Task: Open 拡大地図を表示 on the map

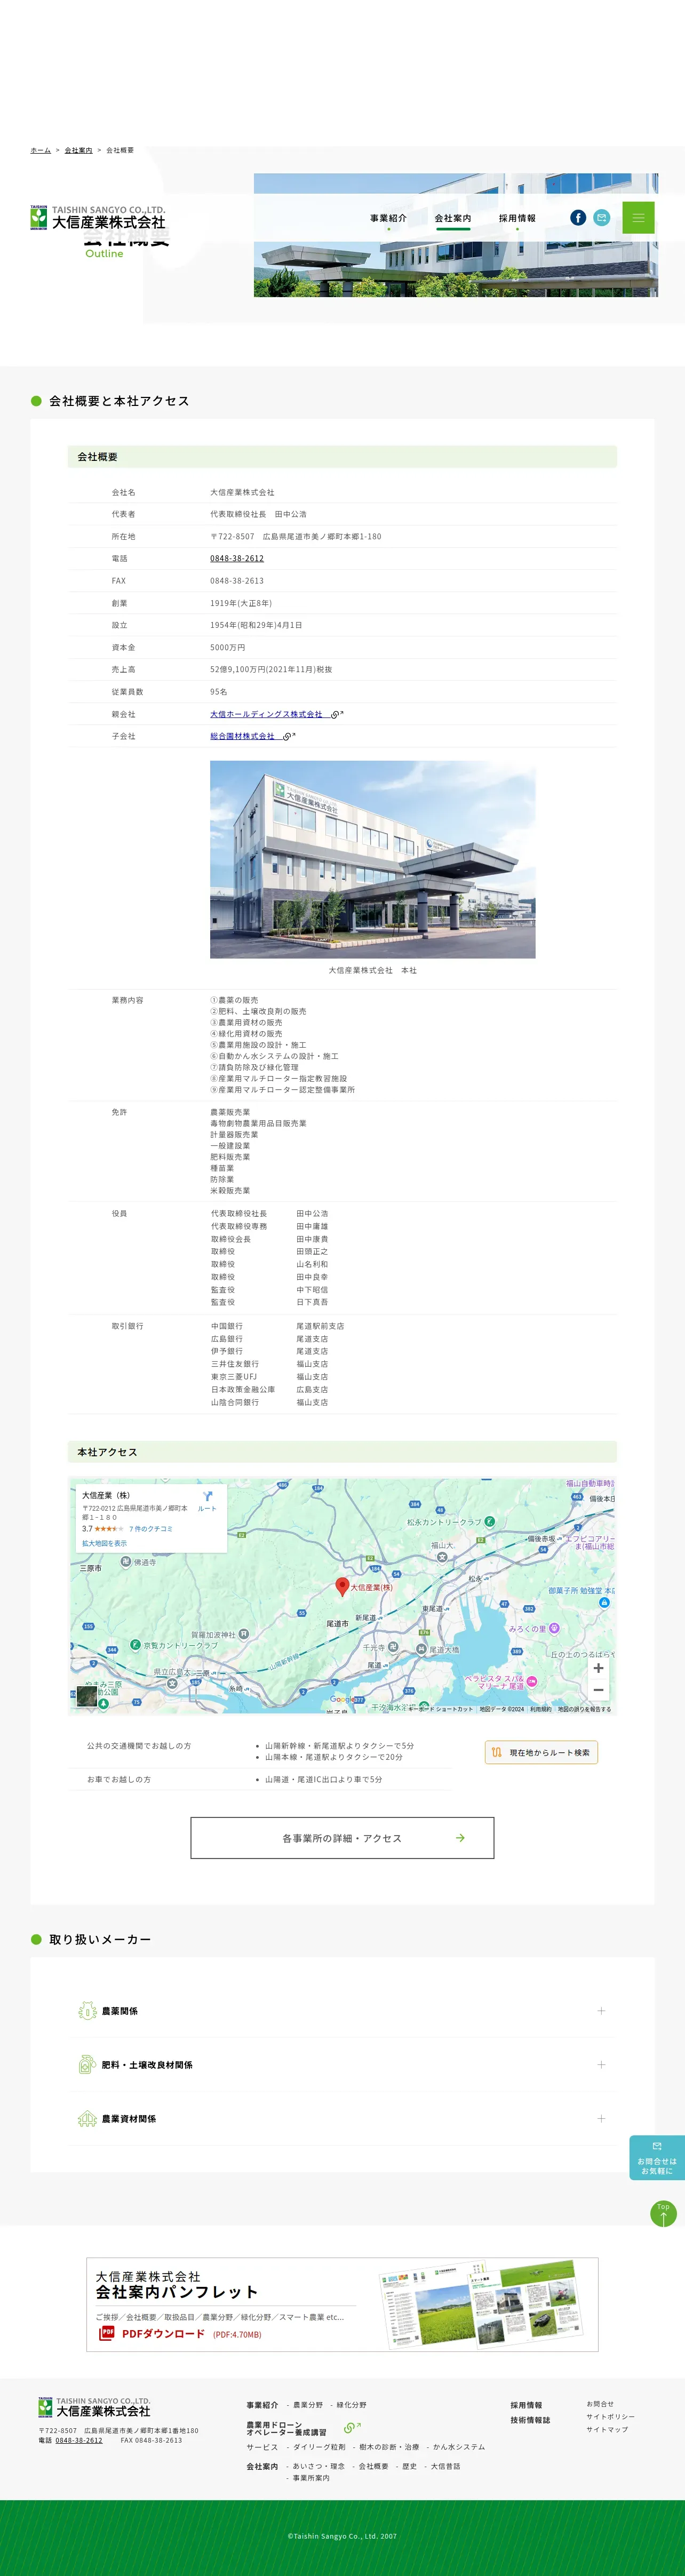Action: pyautogui.click(x=104, y=1543)
